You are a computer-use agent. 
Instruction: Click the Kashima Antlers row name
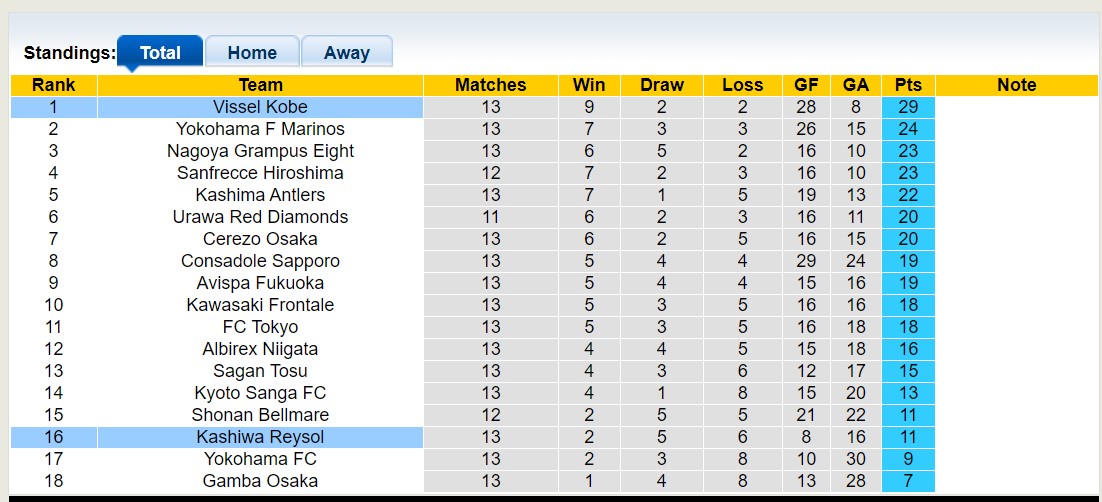click(260, 195)
